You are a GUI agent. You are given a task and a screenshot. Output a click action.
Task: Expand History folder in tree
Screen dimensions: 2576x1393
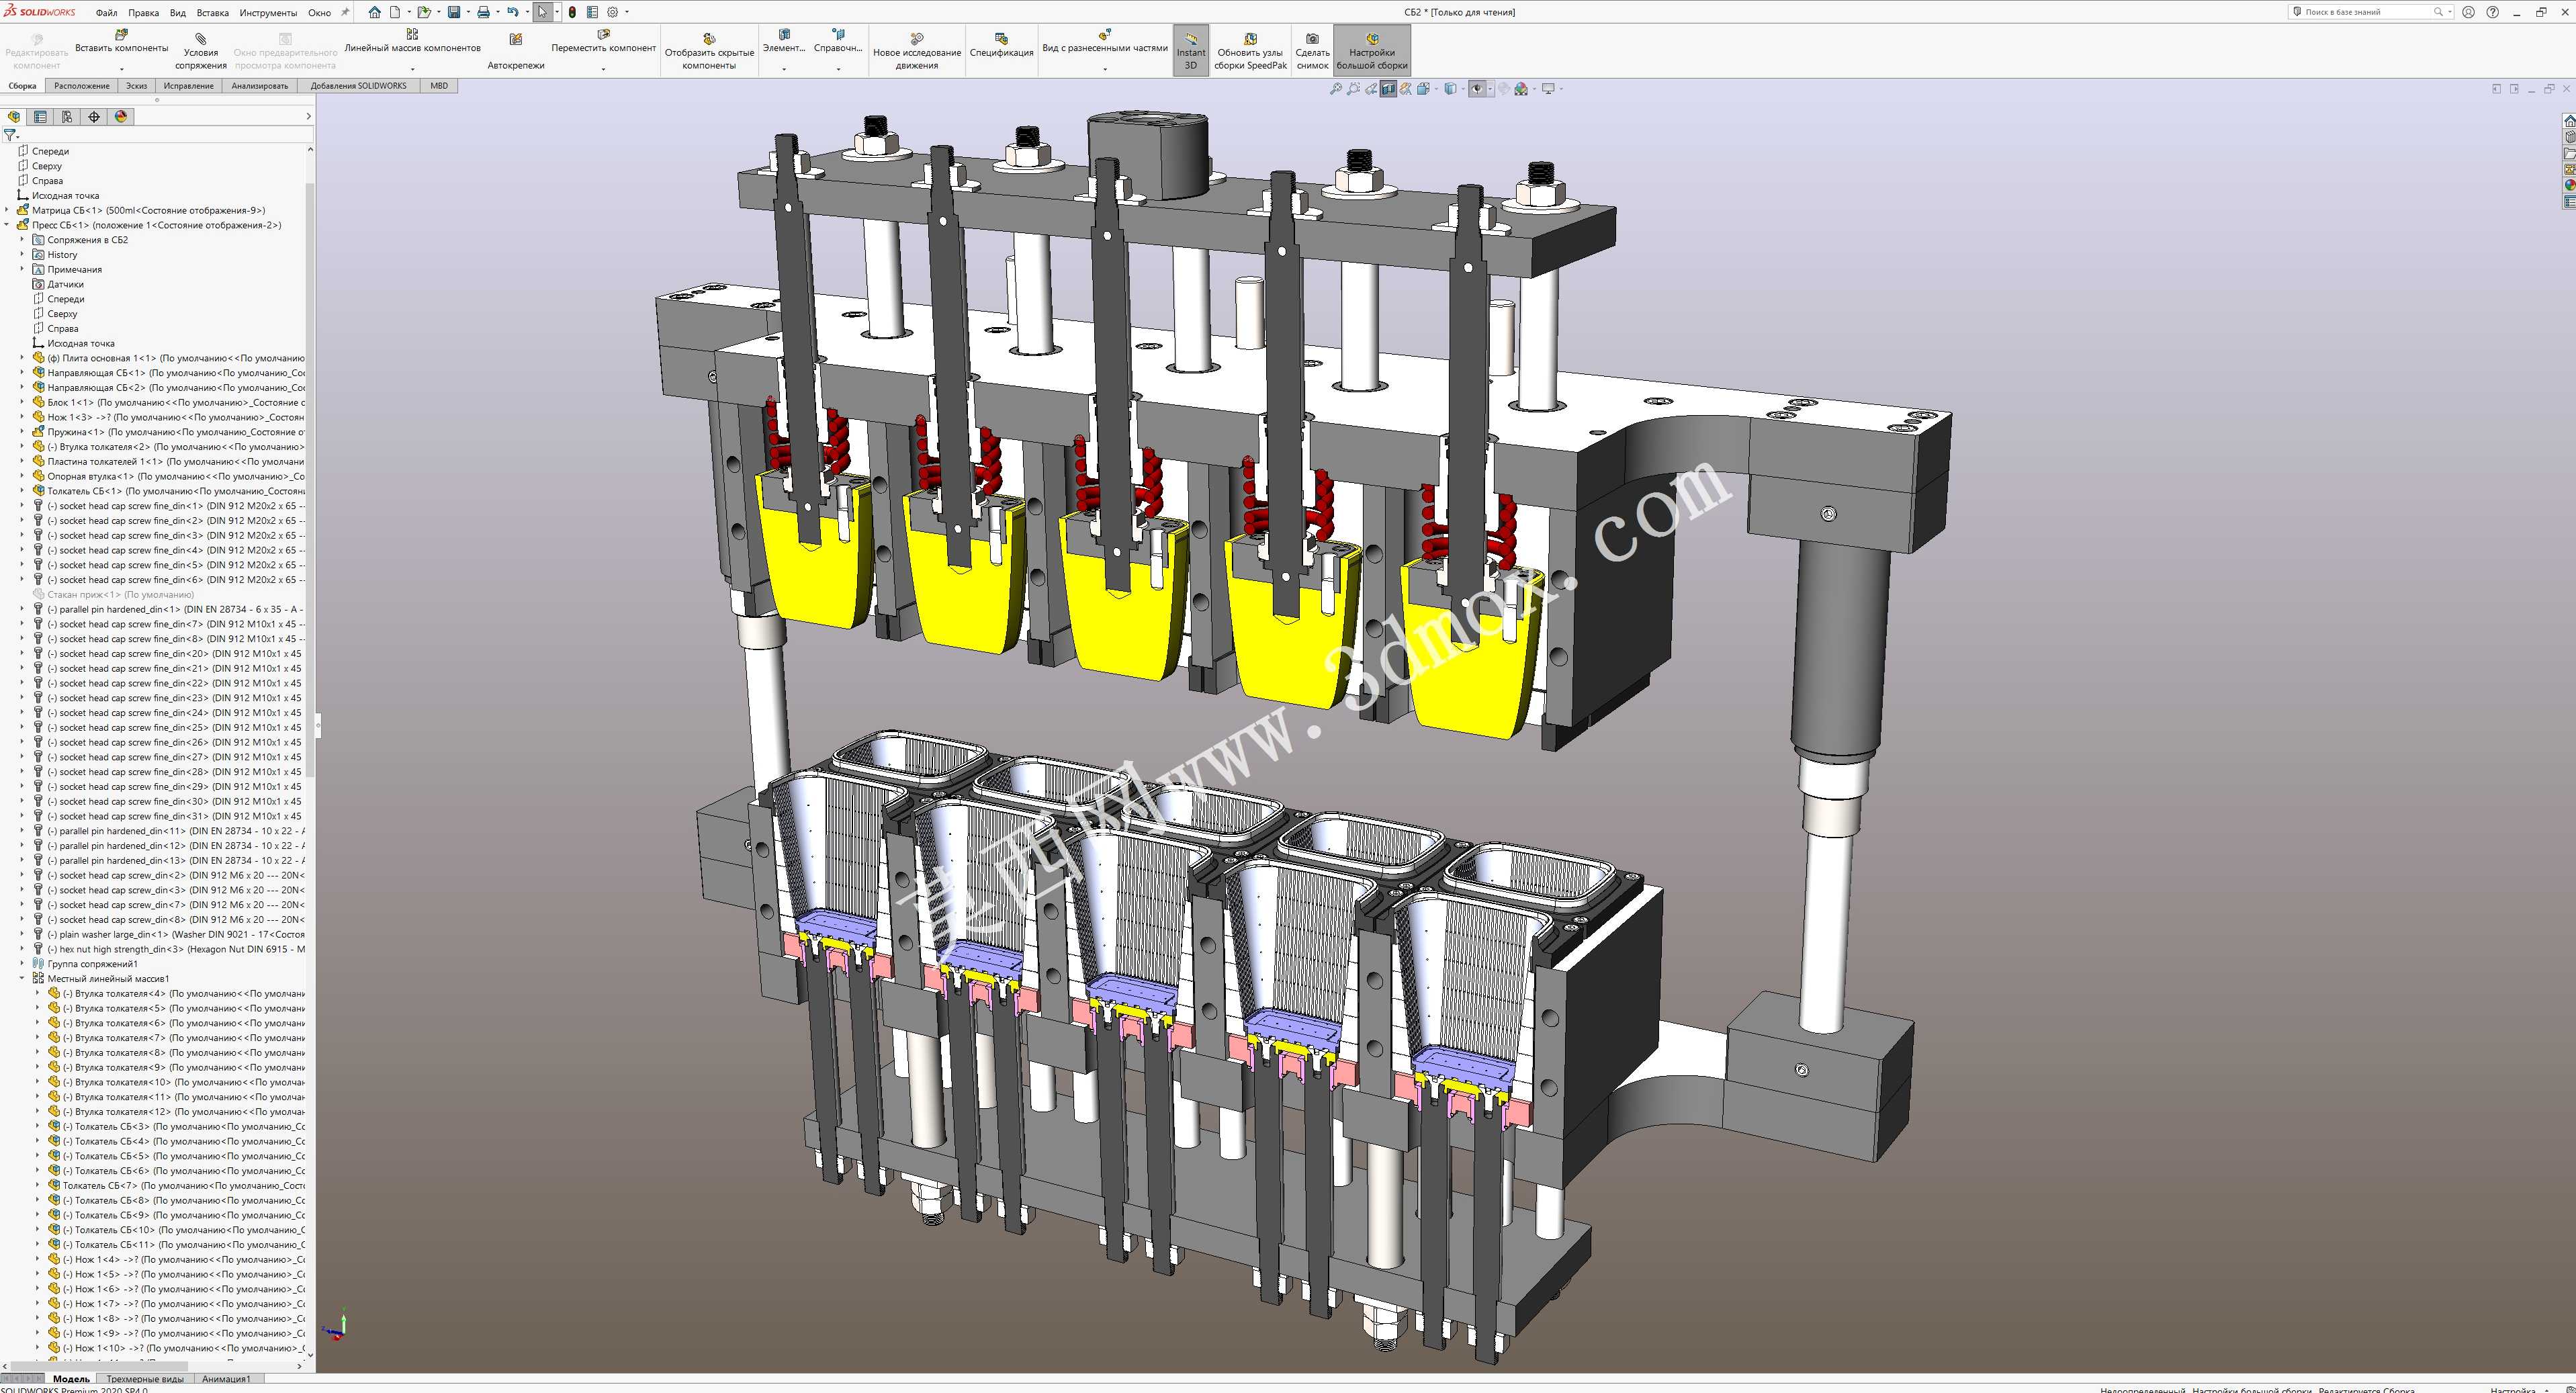click(x=22, y=254)
